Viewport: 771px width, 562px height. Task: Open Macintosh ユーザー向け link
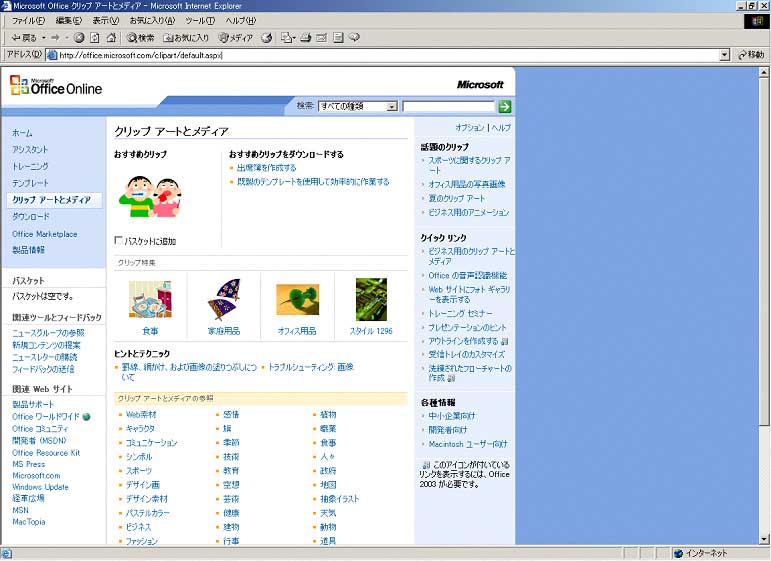[468, 444]
